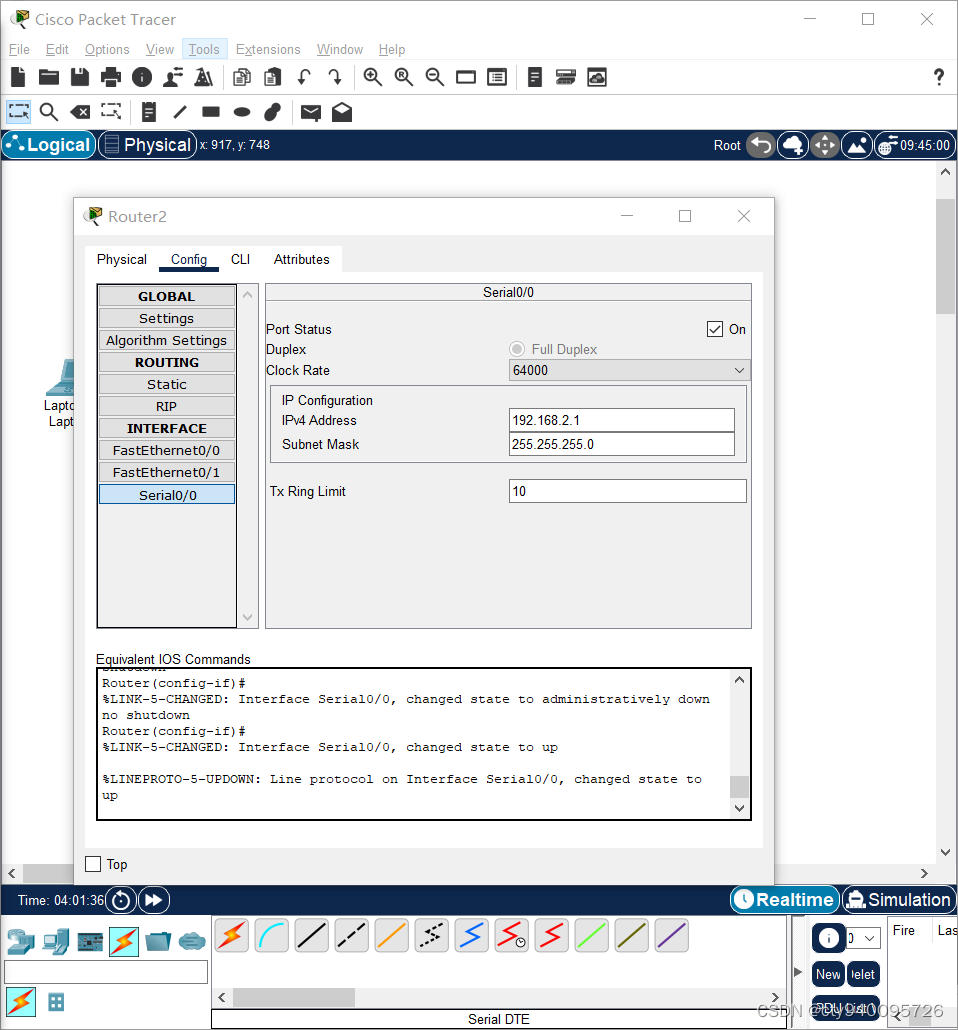The width and height of the screenshot is (958, 1030).
Task: Open the Options menu
Action: (x=107, y=49)
